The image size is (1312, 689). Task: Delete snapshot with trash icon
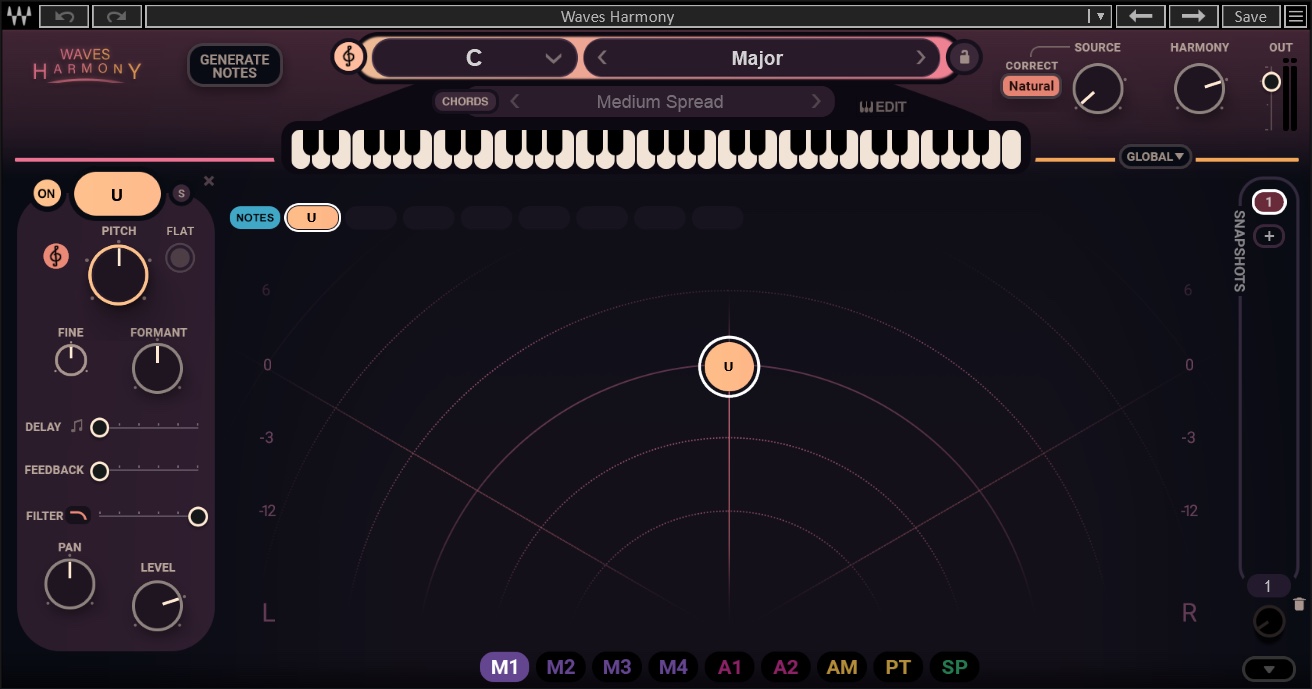click(x=1299, y=604)
